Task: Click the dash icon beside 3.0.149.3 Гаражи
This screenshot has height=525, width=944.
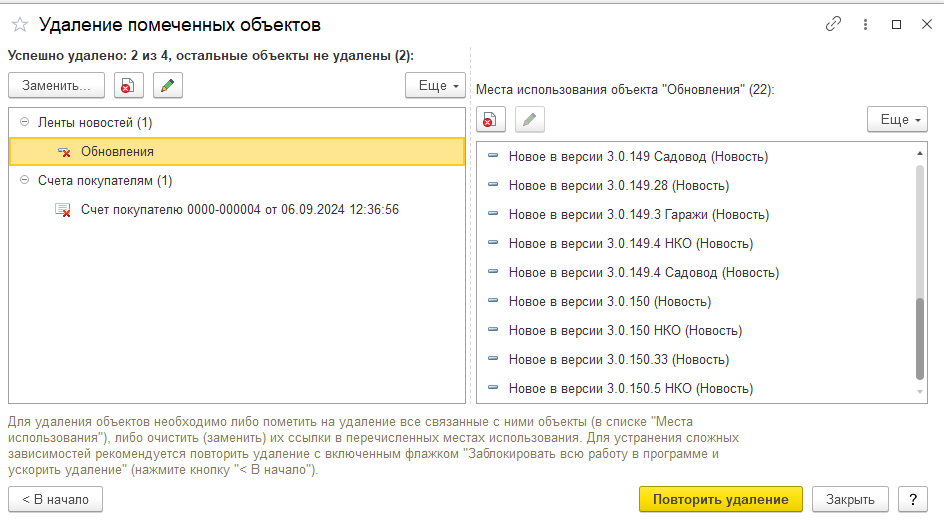Action: coord(492,214)
